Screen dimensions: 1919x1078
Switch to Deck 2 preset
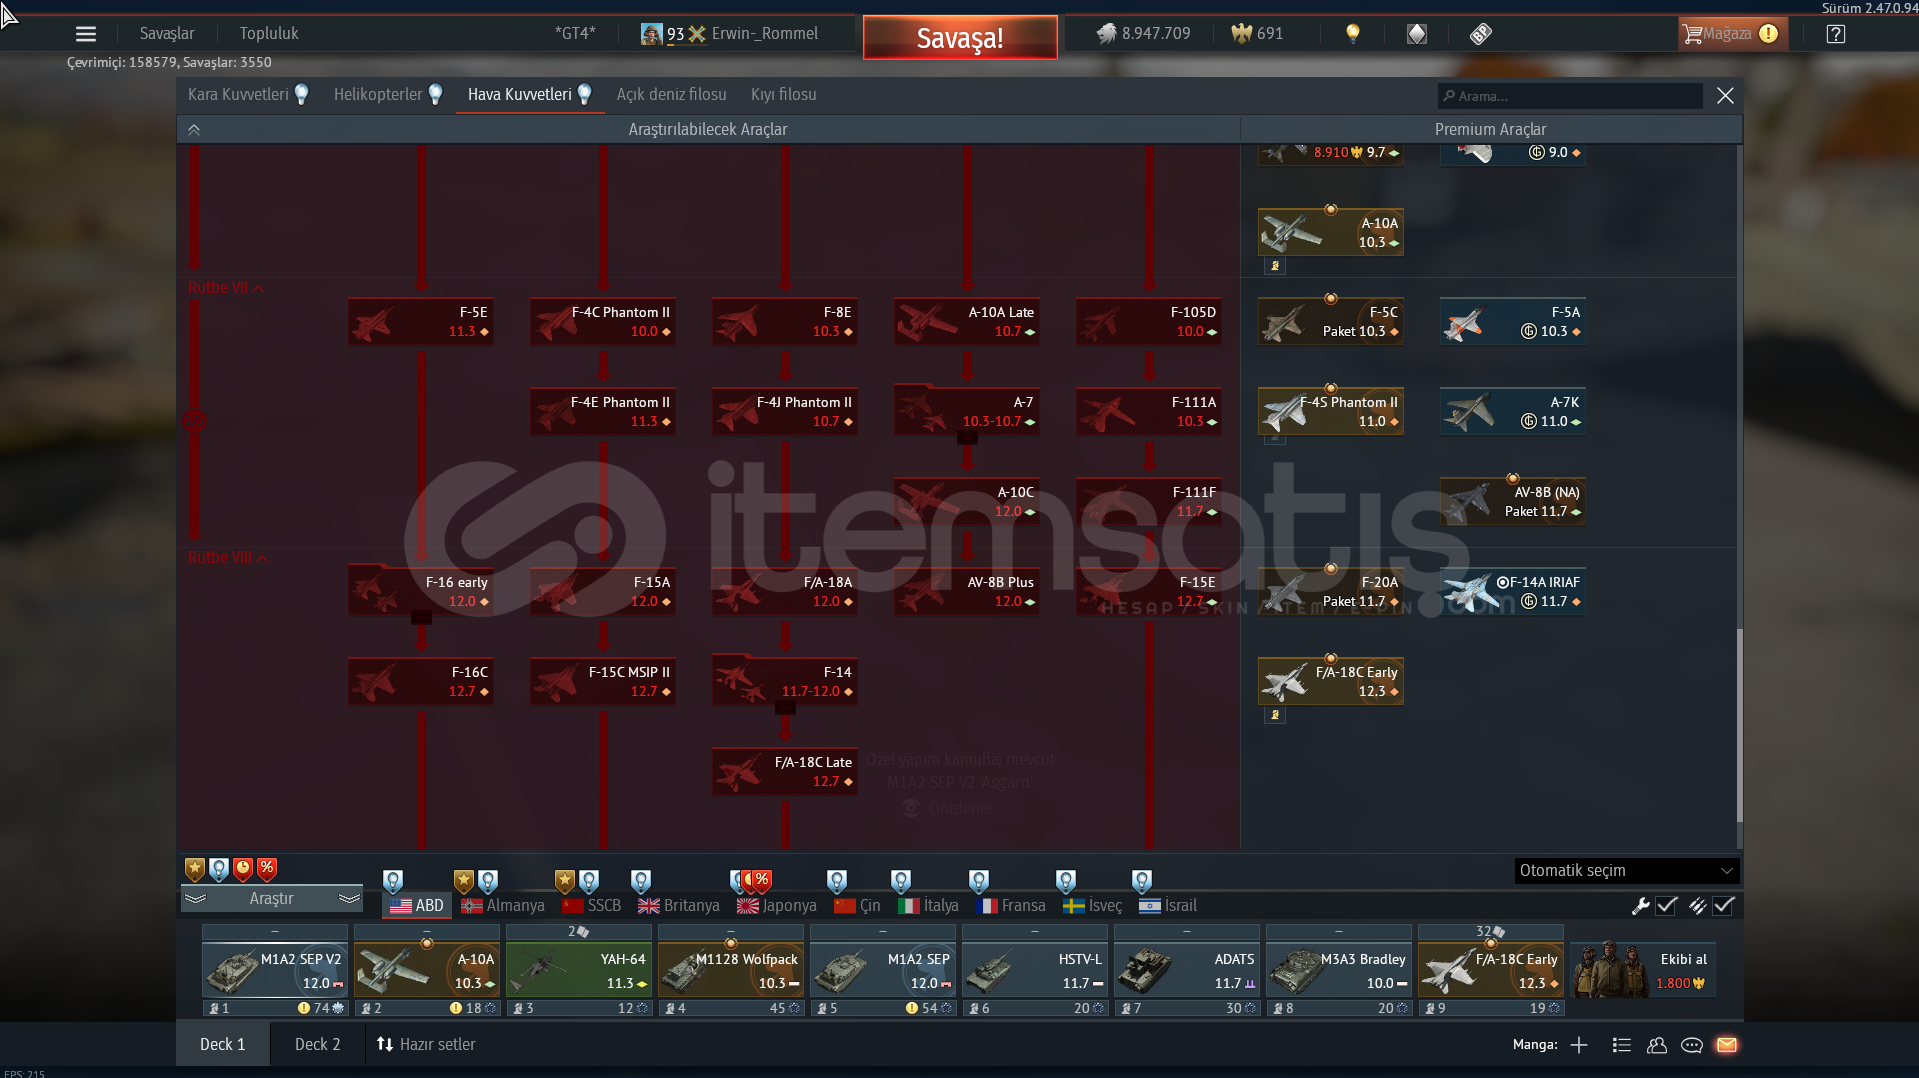pos(317,1045)
